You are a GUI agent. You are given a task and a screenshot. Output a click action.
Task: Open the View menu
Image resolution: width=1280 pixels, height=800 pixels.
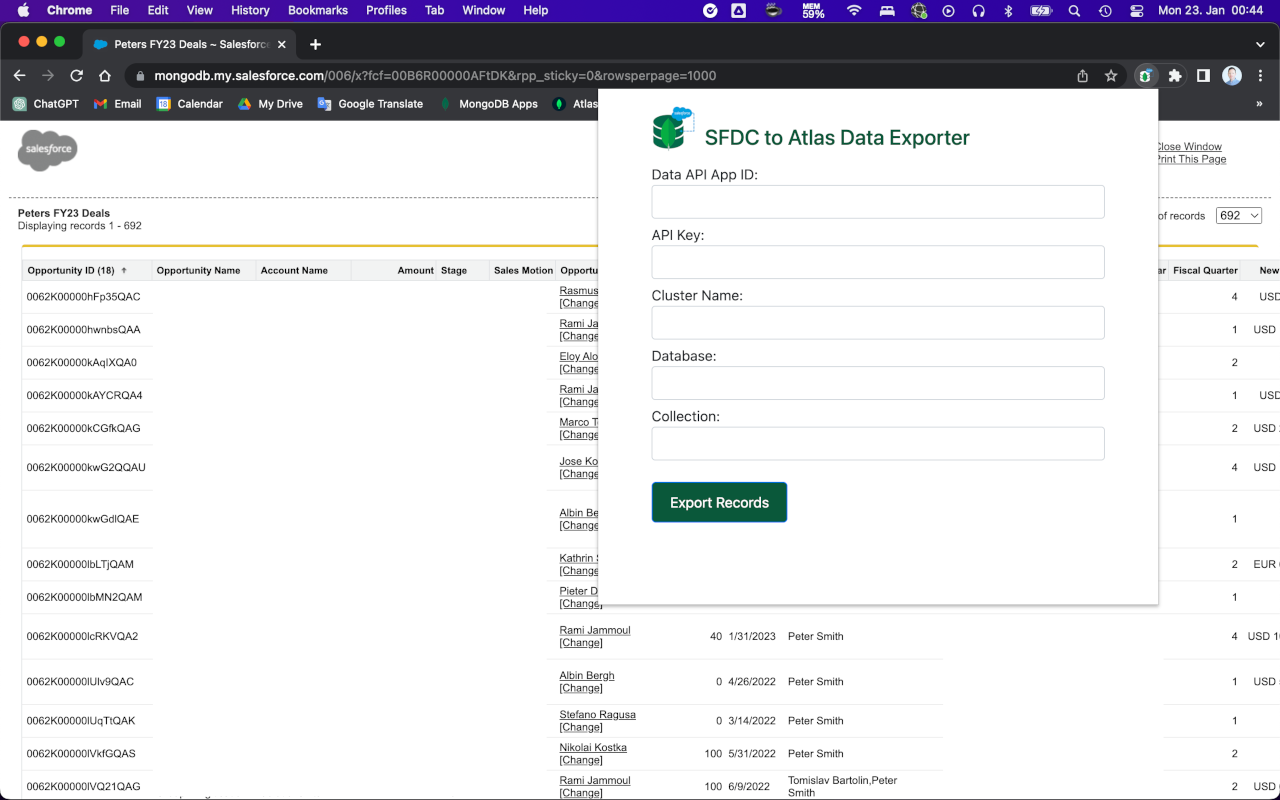pos(200,10)
